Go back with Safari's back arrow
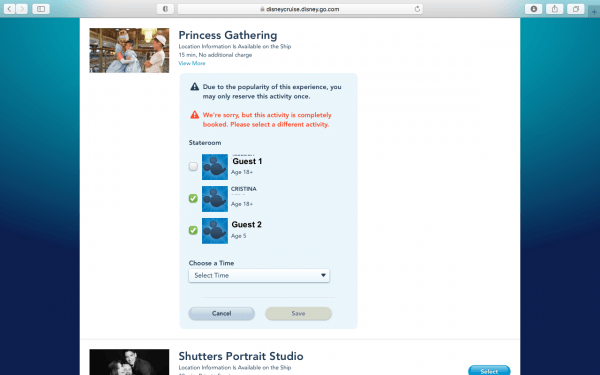Screen dimensions: 600x375 point(10,9)
